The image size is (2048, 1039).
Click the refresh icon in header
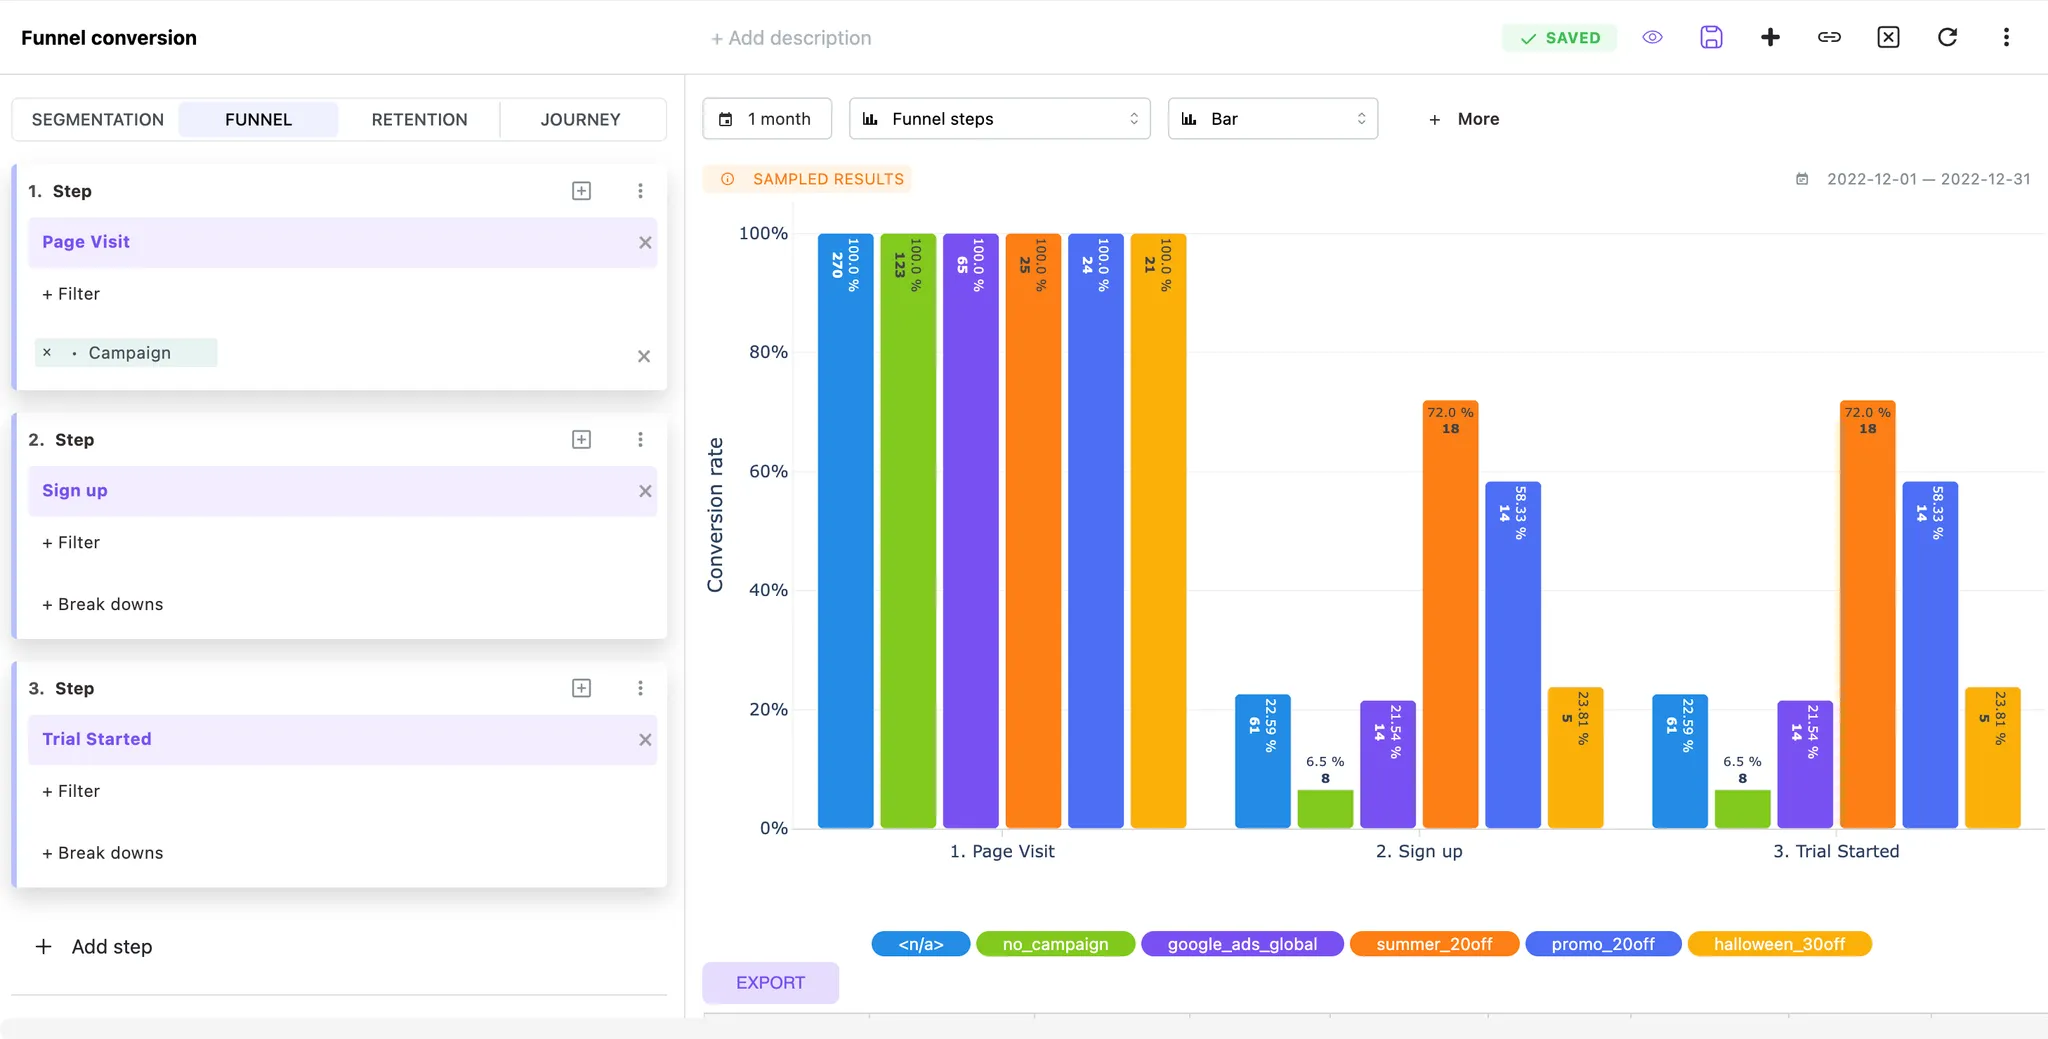pos(1947,38)
